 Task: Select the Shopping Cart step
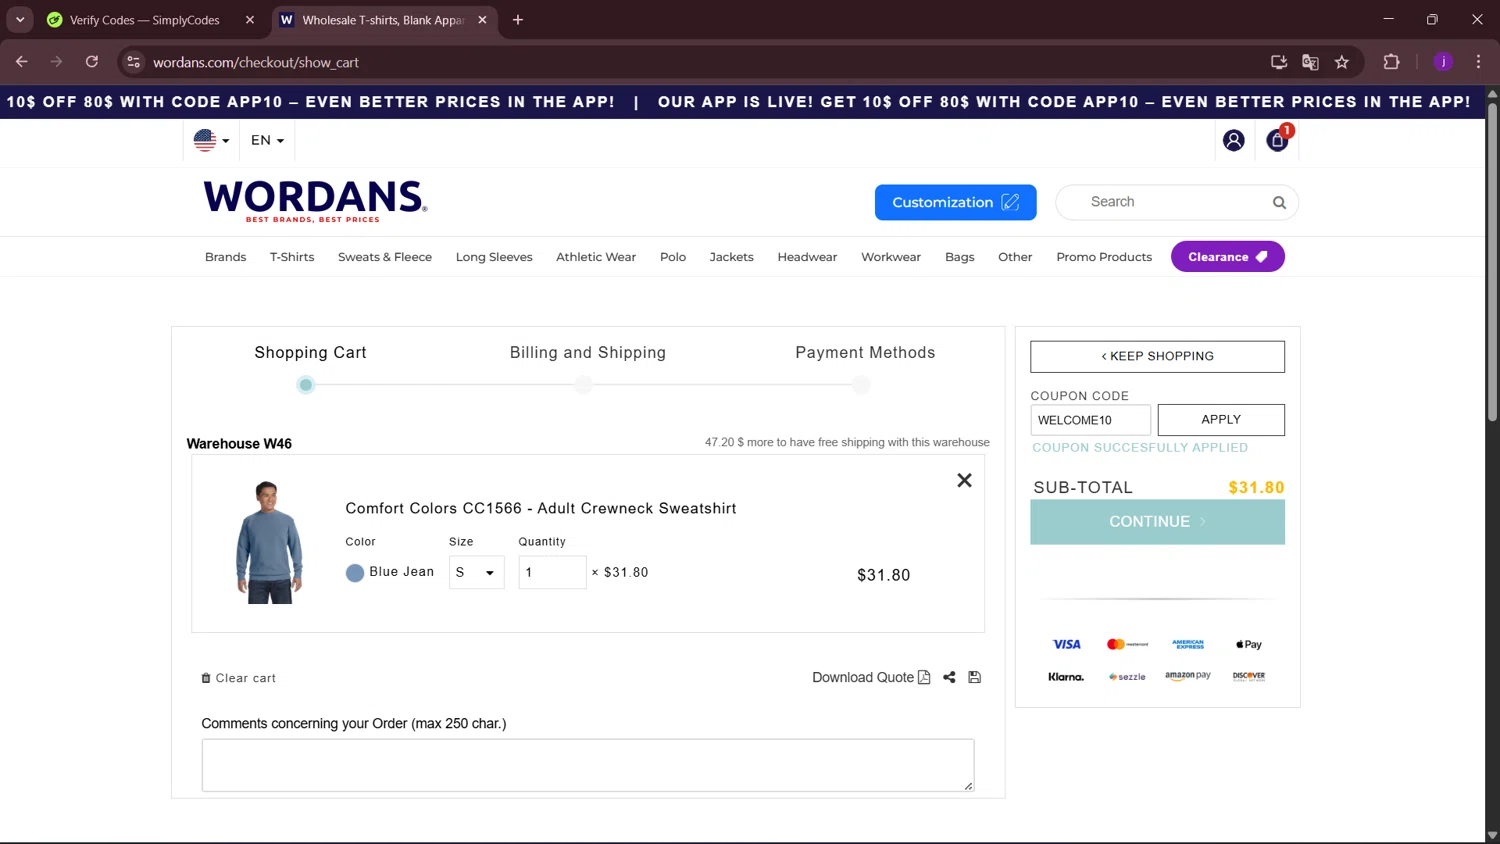click(x=310, y=353)
